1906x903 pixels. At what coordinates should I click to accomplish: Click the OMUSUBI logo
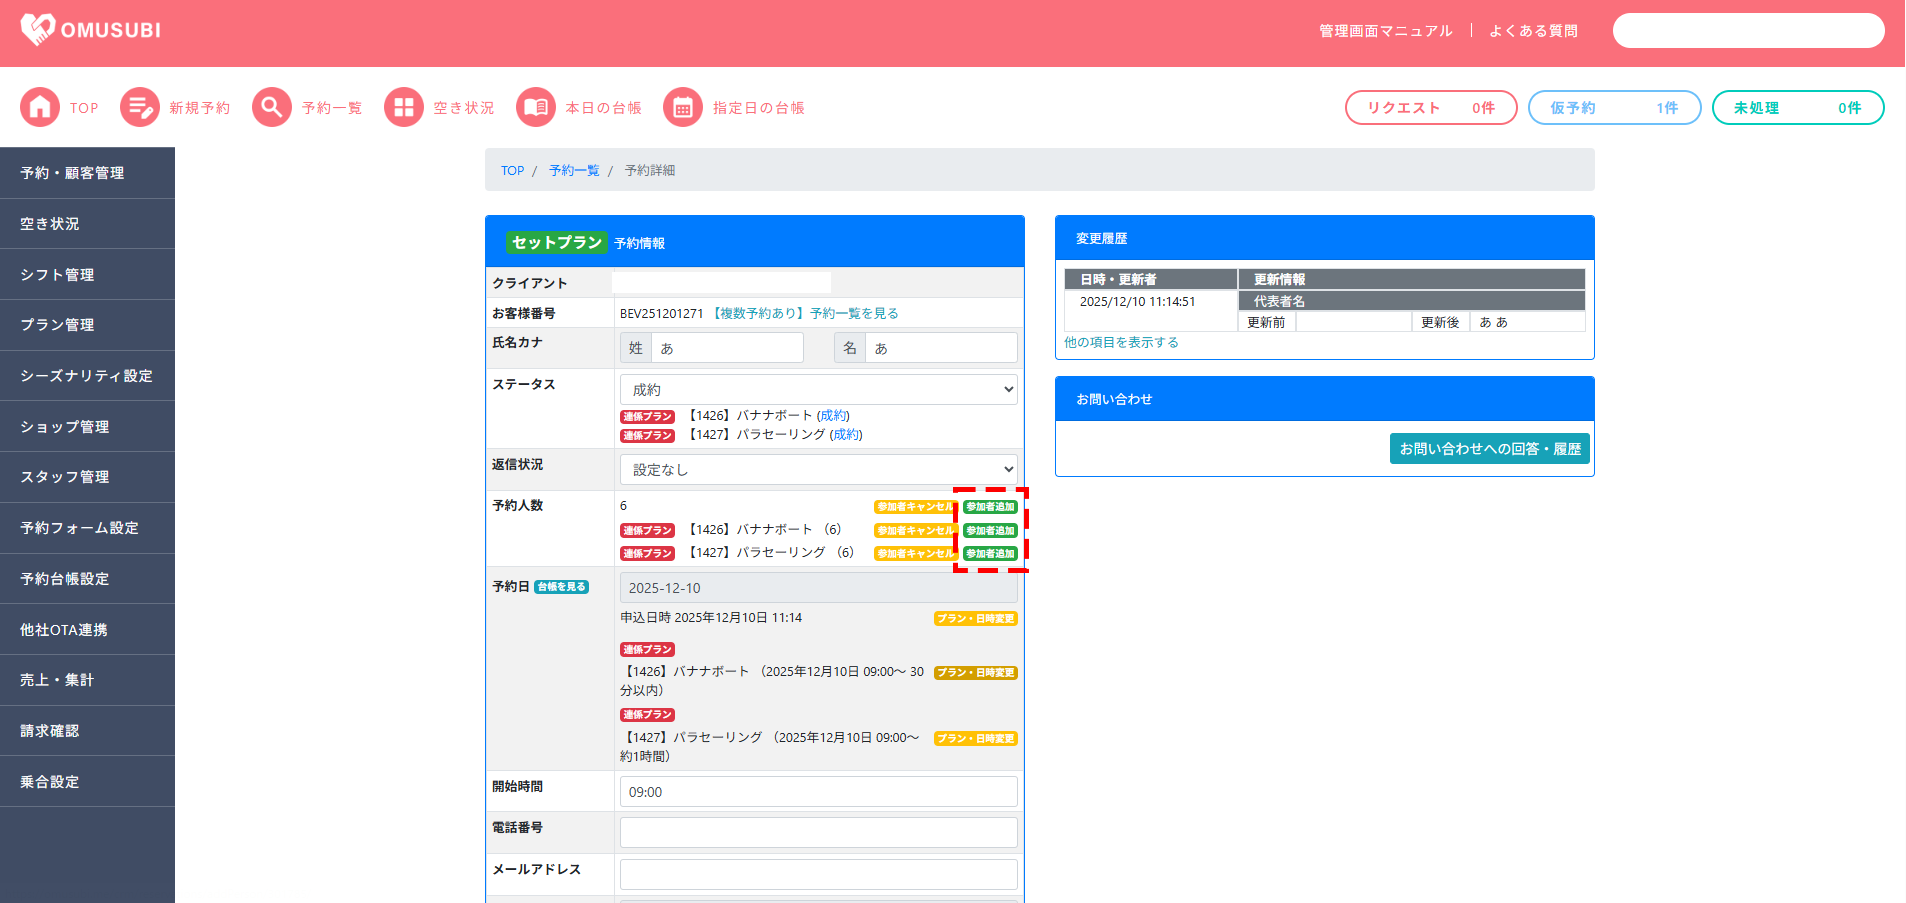[x=91, y=30]
